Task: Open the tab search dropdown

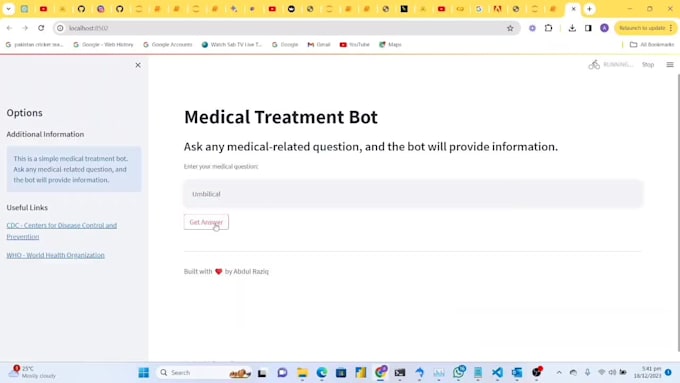Action: 8,9
